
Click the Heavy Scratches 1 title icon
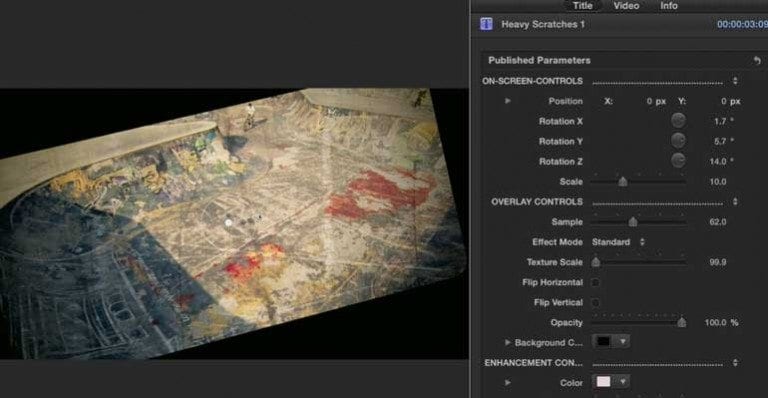(x=486, y=24)
